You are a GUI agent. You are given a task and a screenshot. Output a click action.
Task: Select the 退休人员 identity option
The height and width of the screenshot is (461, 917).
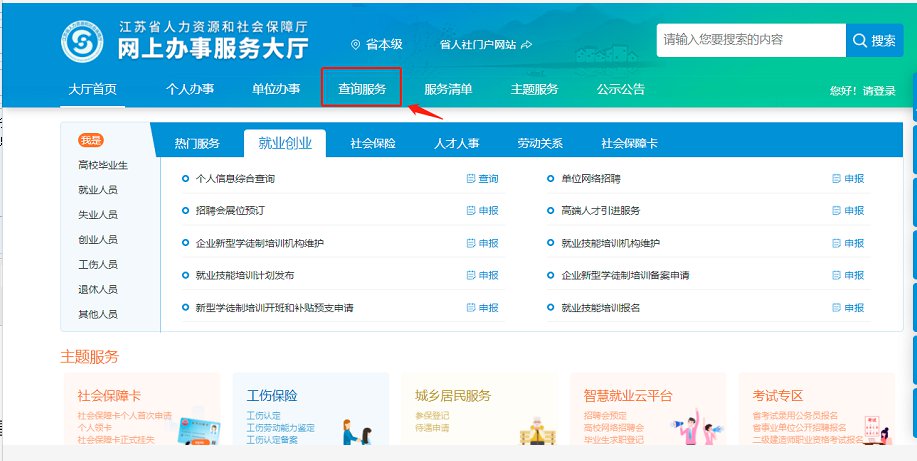tap(98, 289)
